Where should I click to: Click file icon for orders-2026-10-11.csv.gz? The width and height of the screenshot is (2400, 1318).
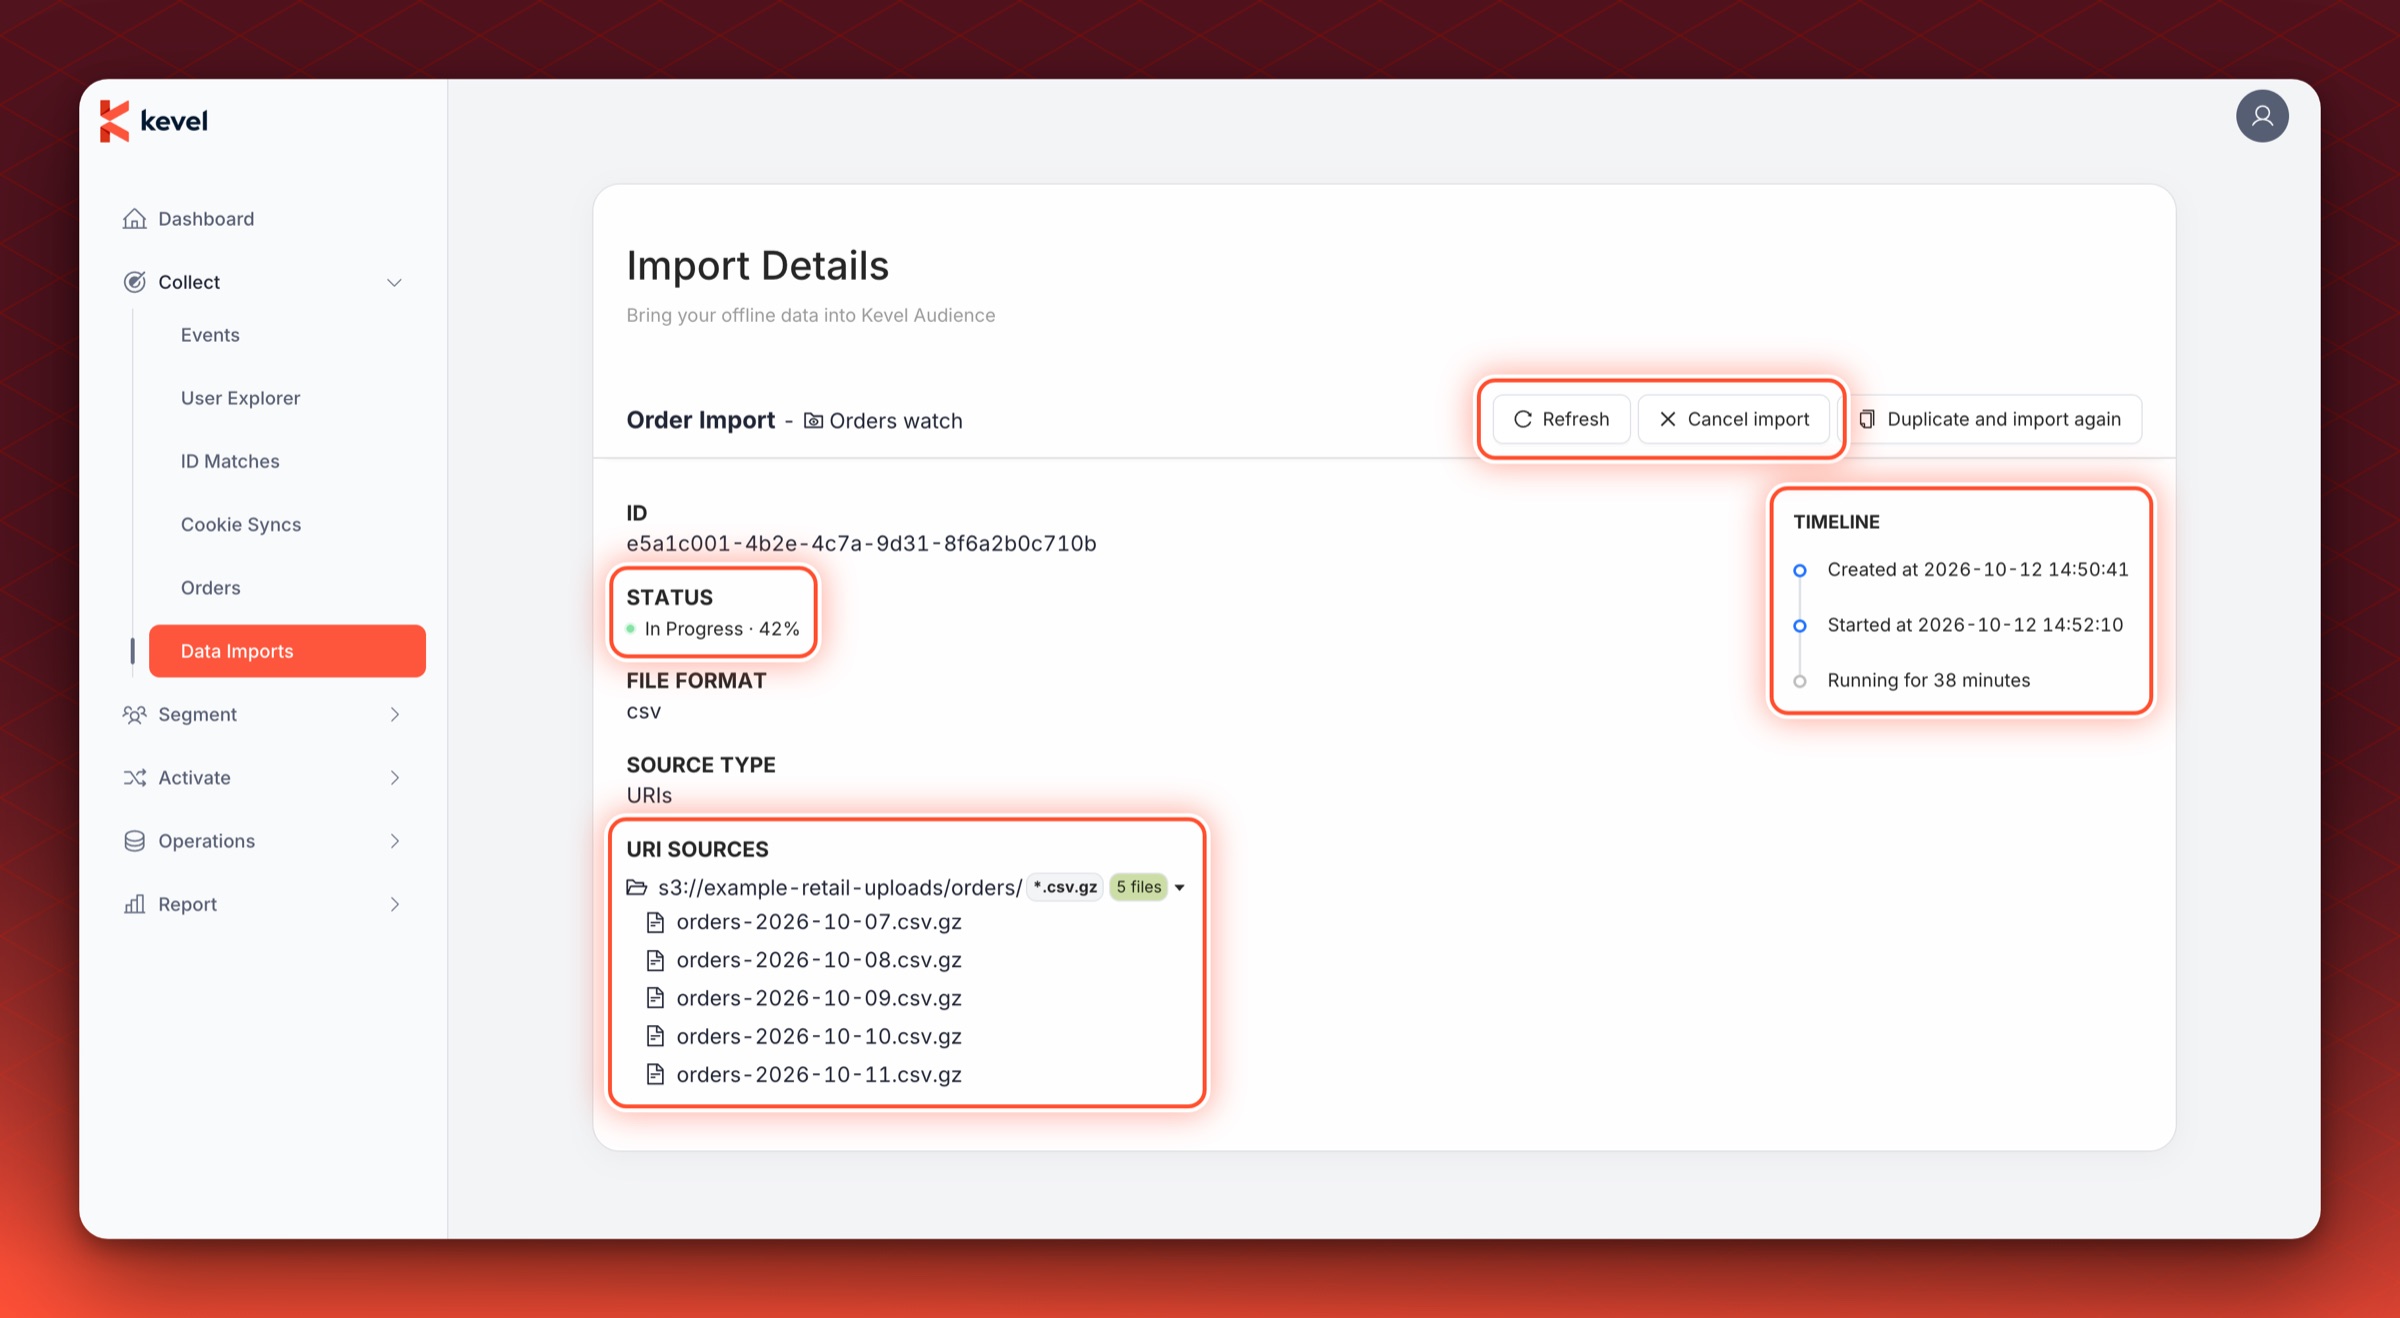pyautogui.click(x=655, y=1074)
